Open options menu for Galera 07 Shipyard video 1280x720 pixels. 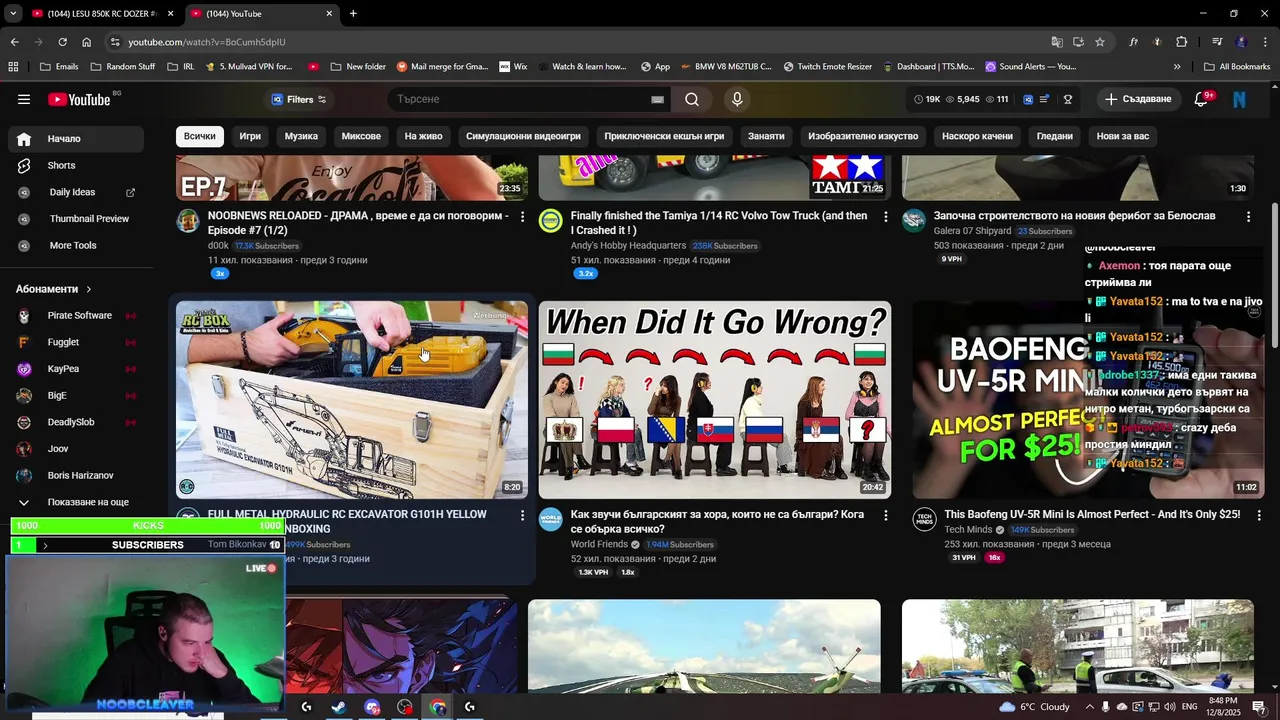point(1248,216)
